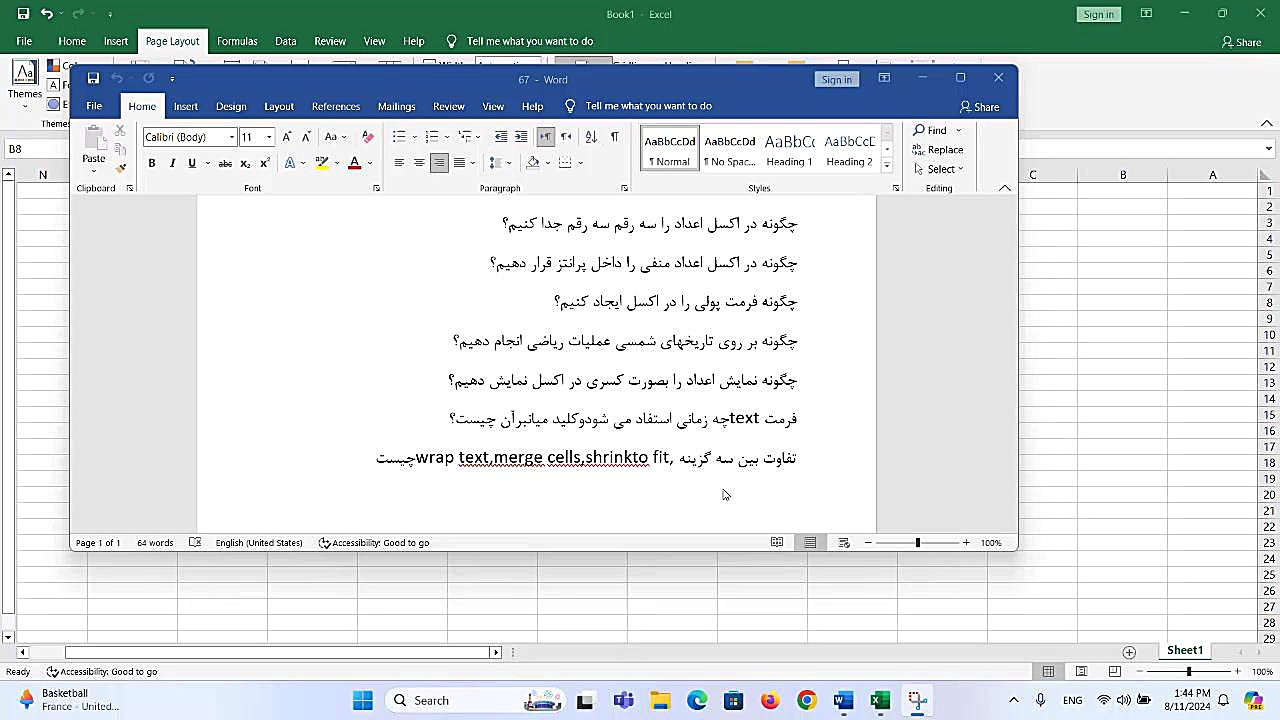This screenshot has height=720, width=1280.
Task: Open Paragraph settings dialog launcher
Action: click(x=624, y=188)
